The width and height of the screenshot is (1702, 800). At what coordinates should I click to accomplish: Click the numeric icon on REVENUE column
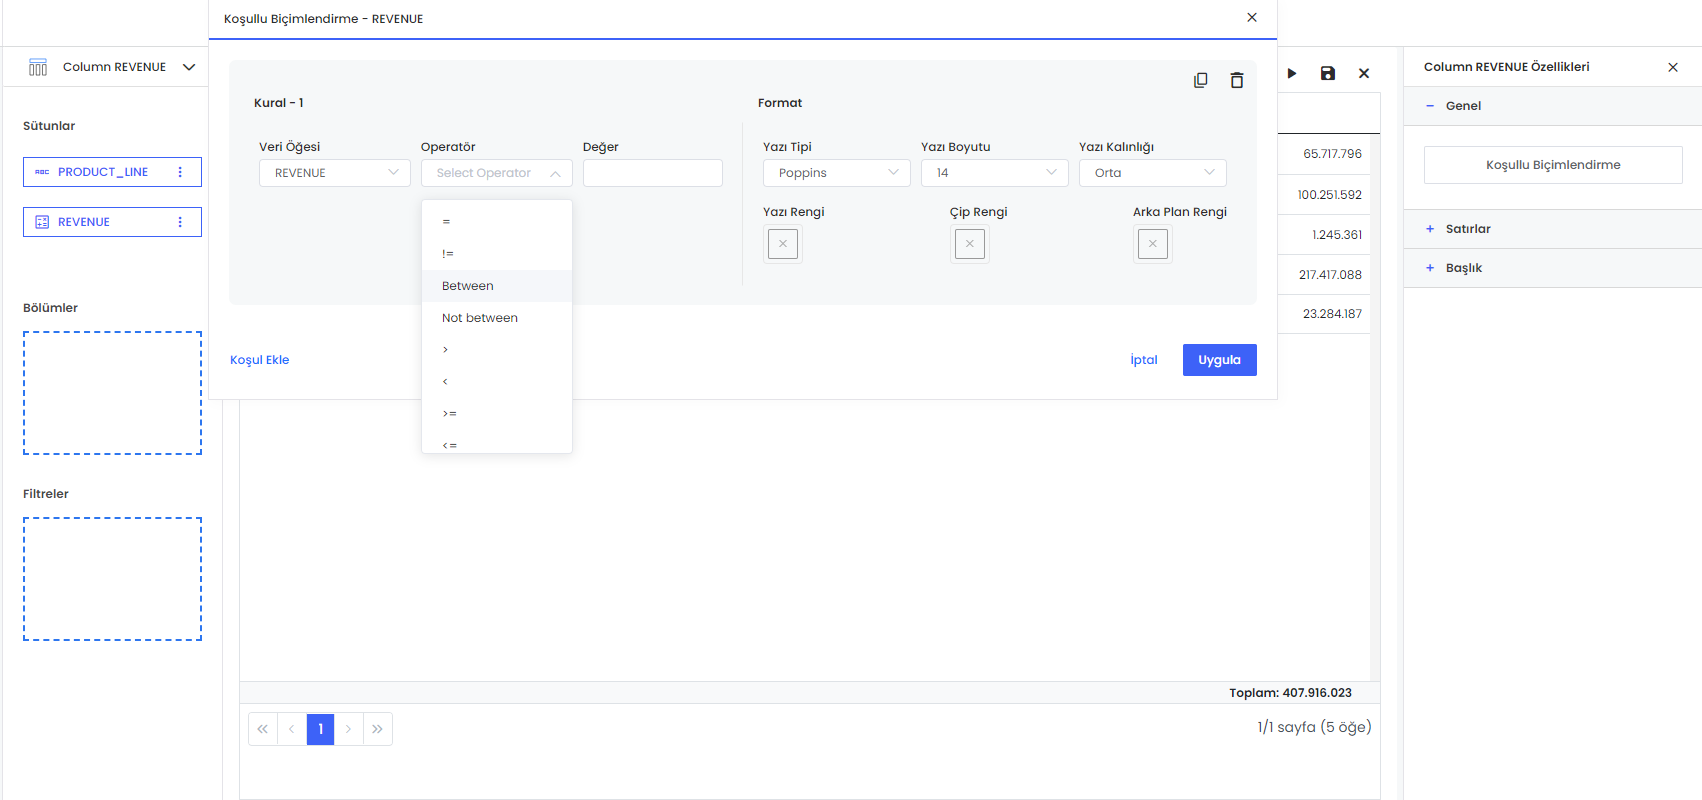[42, 222]
